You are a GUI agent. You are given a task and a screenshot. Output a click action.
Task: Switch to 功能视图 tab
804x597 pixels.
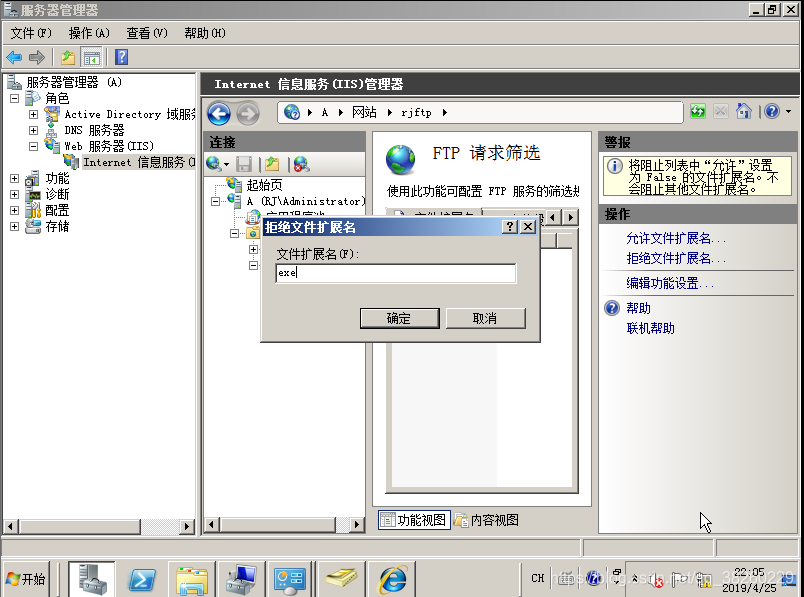(414, 520)
